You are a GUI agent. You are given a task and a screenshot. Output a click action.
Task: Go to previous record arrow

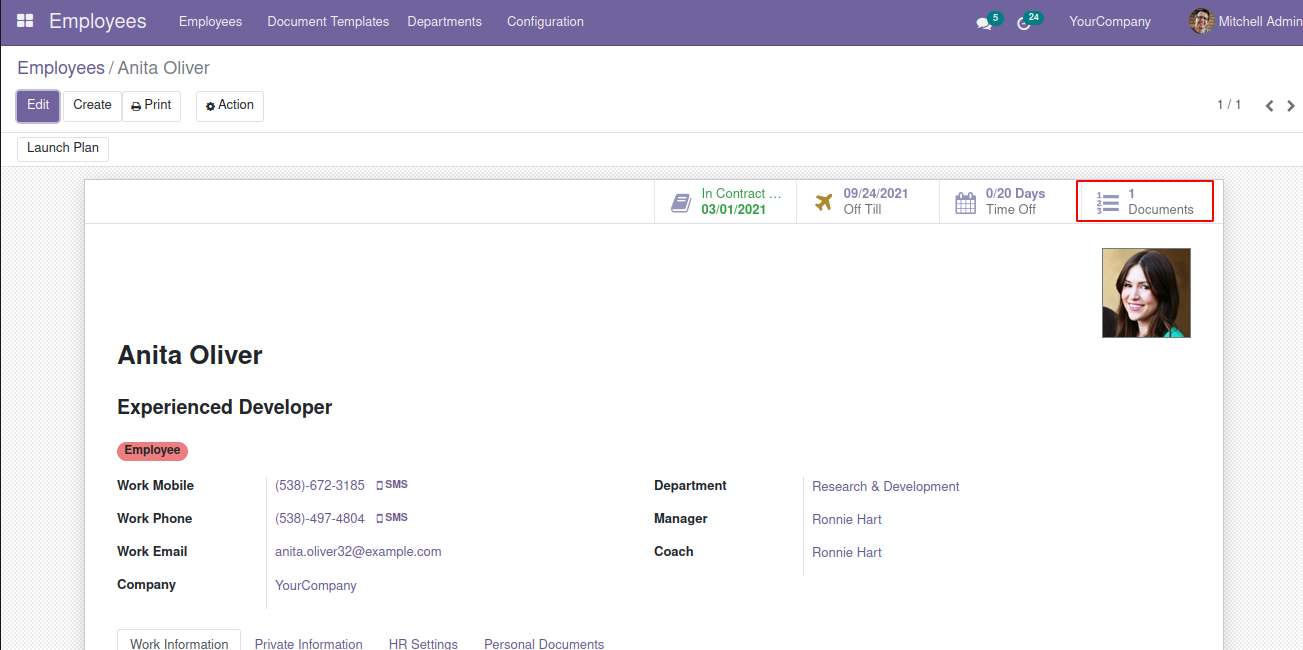click(x=1269, y=106)
